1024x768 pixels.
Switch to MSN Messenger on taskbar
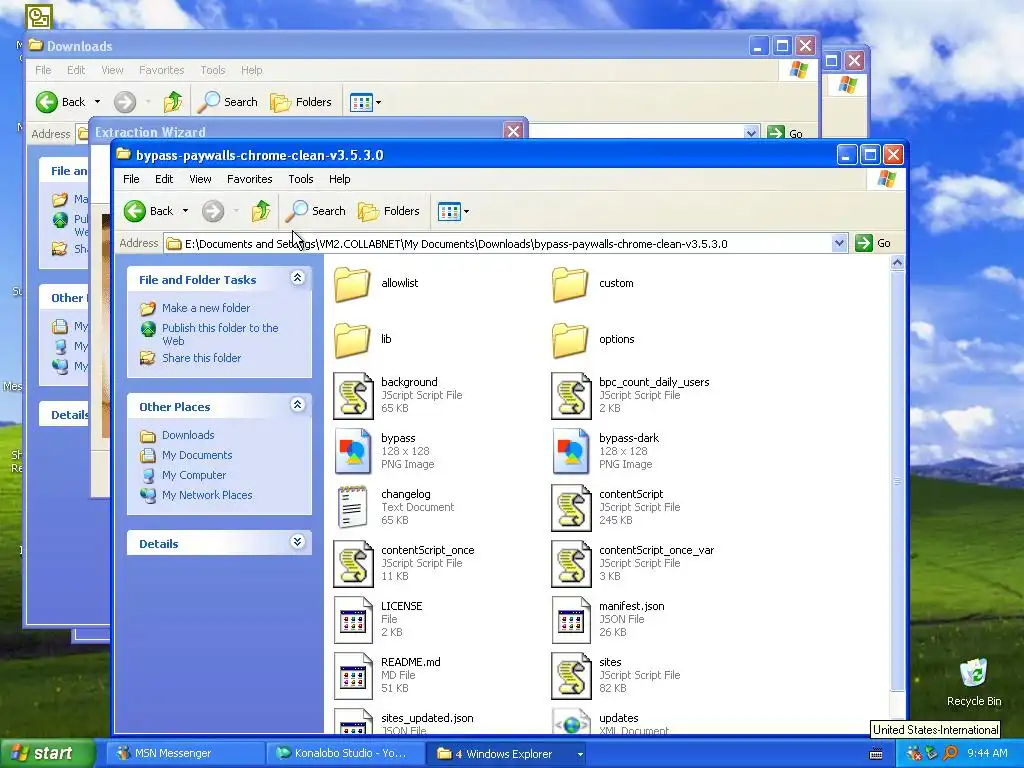185,754
